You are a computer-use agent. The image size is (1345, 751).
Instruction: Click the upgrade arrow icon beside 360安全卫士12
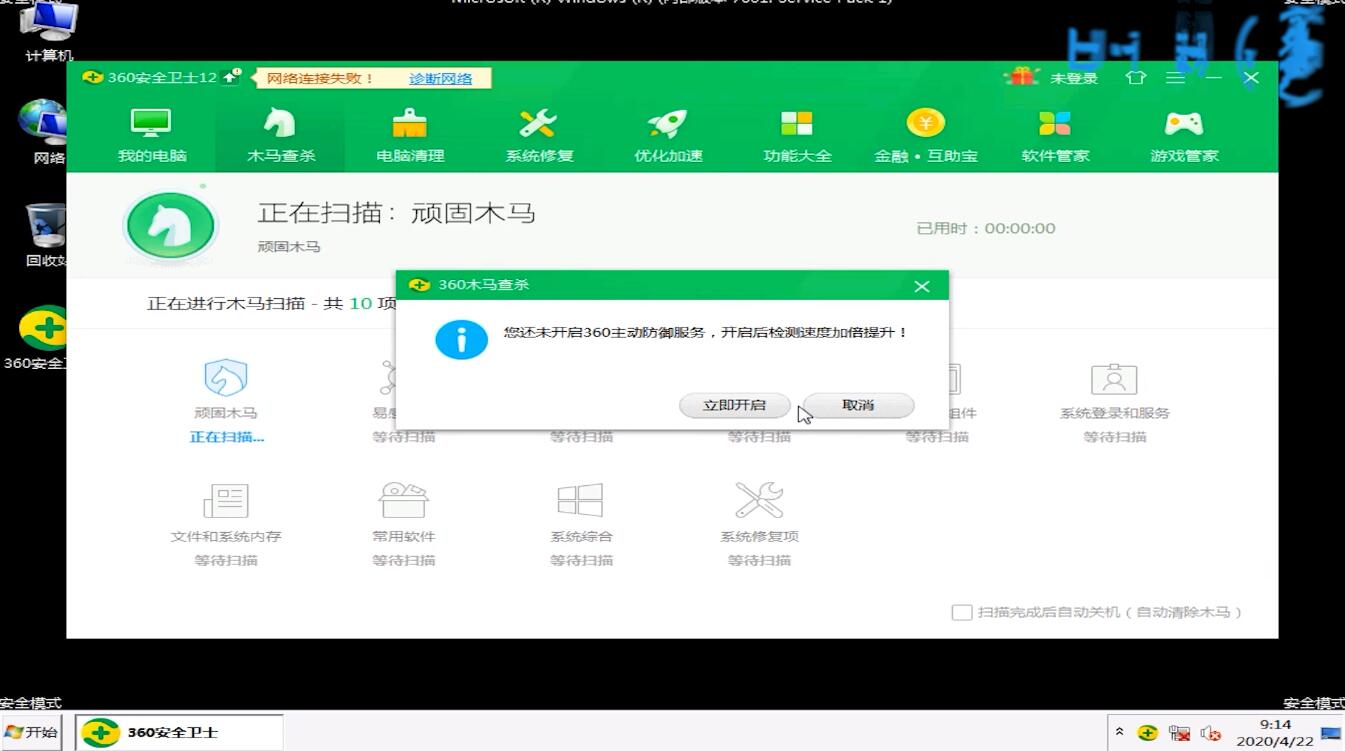click(x=232, y=76)
